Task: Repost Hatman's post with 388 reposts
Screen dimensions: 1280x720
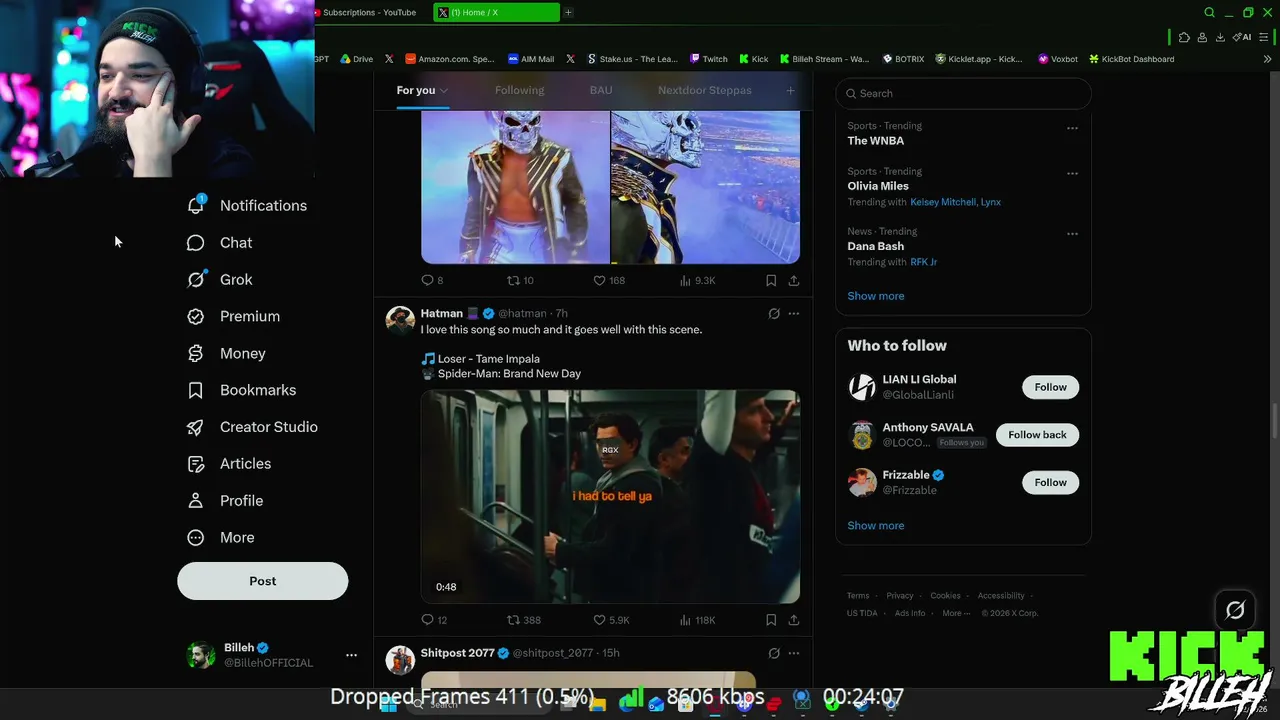Action: click(x=514, y=620)
